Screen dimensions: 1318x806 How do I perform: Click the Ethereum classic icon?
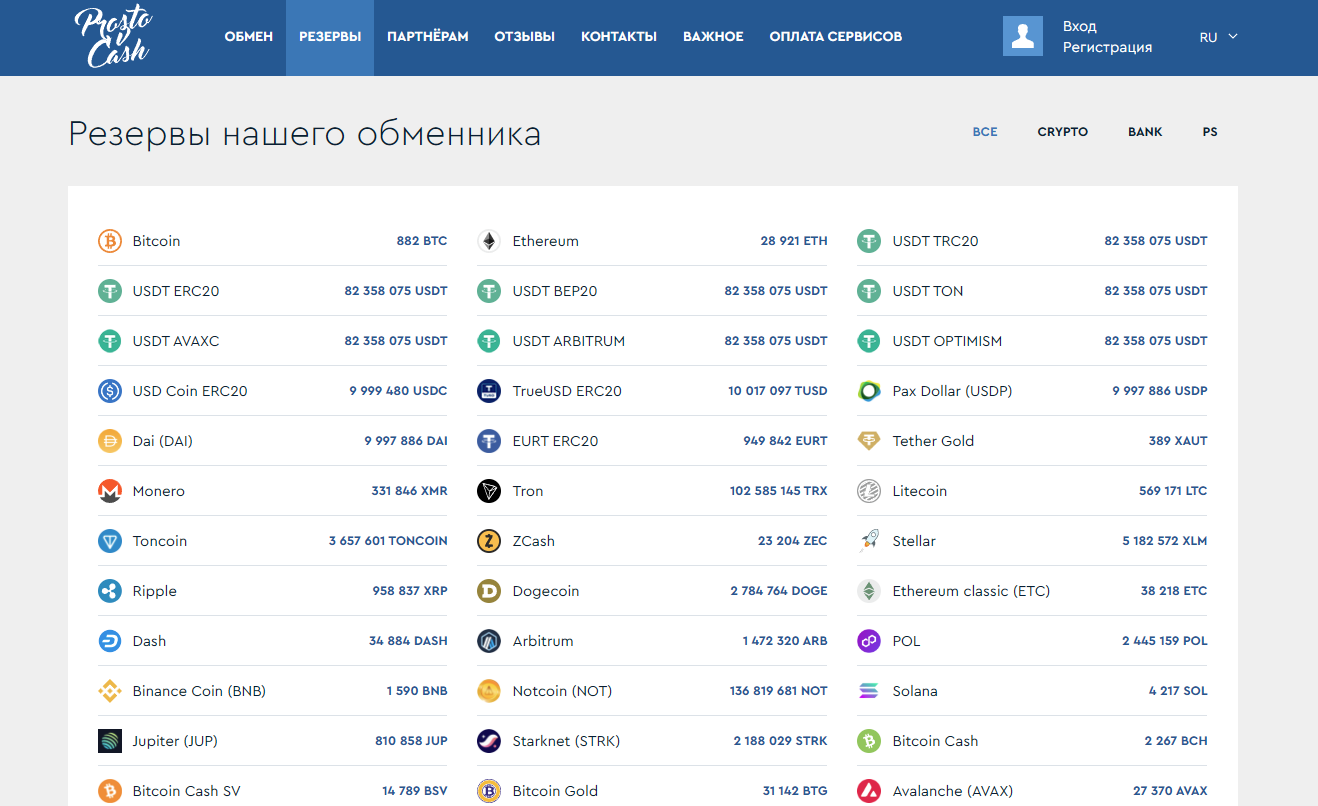[x=869, y=591]
